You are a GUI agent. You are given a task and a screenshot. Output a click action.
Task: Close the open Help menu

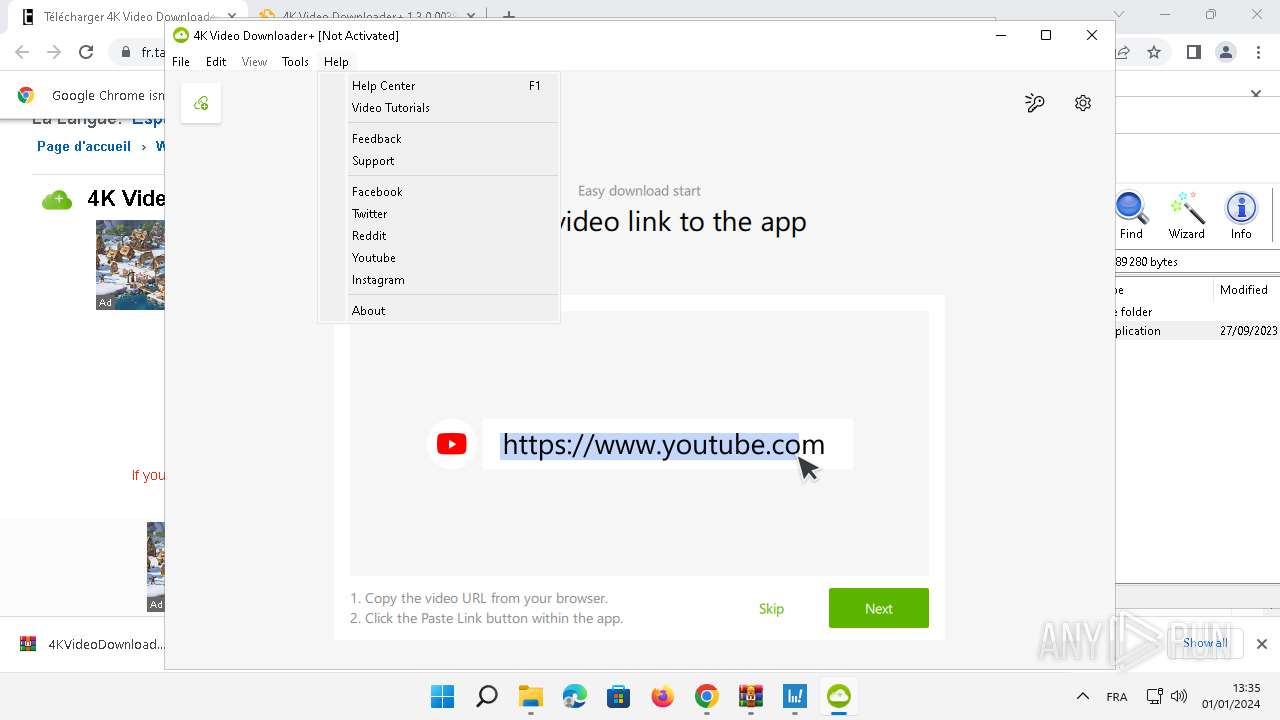[x=336, y=62]
